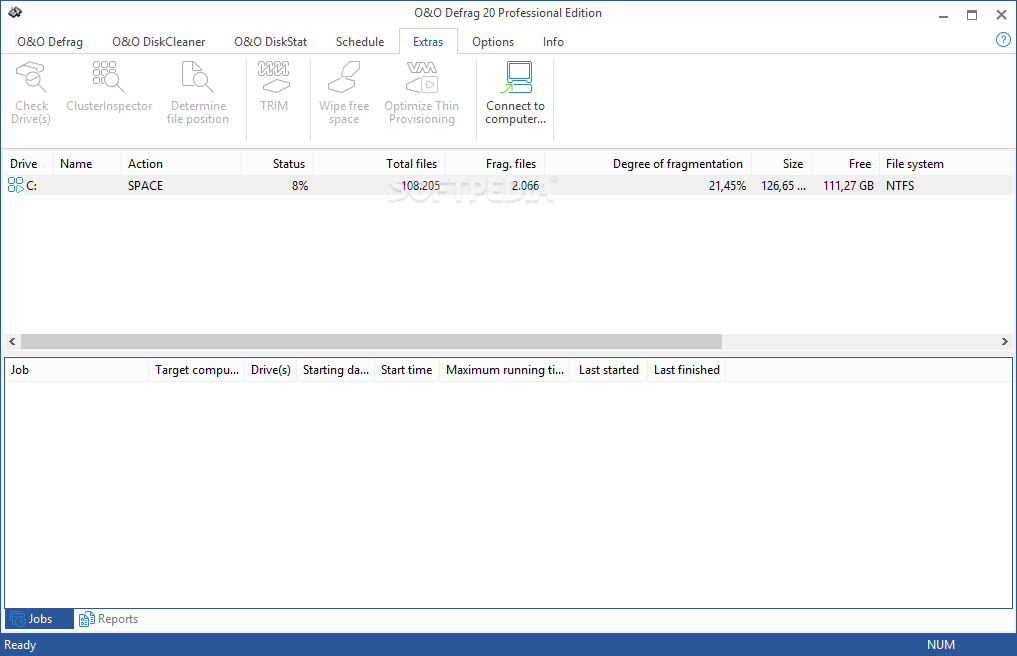Sort by Frag. files column header

pyautogui.click(x=495, y=164)
